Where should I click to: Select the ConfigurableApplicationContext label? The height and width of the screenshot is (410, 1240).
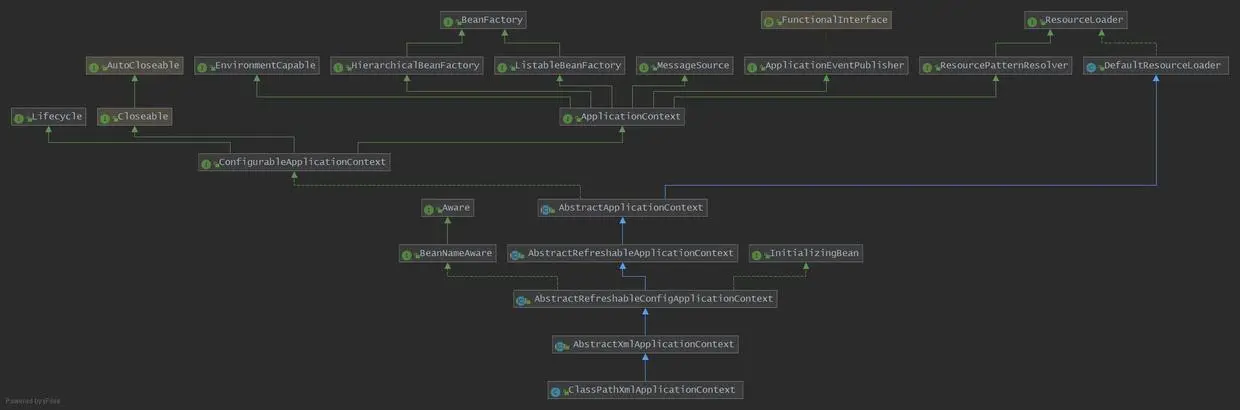(301, 162)
